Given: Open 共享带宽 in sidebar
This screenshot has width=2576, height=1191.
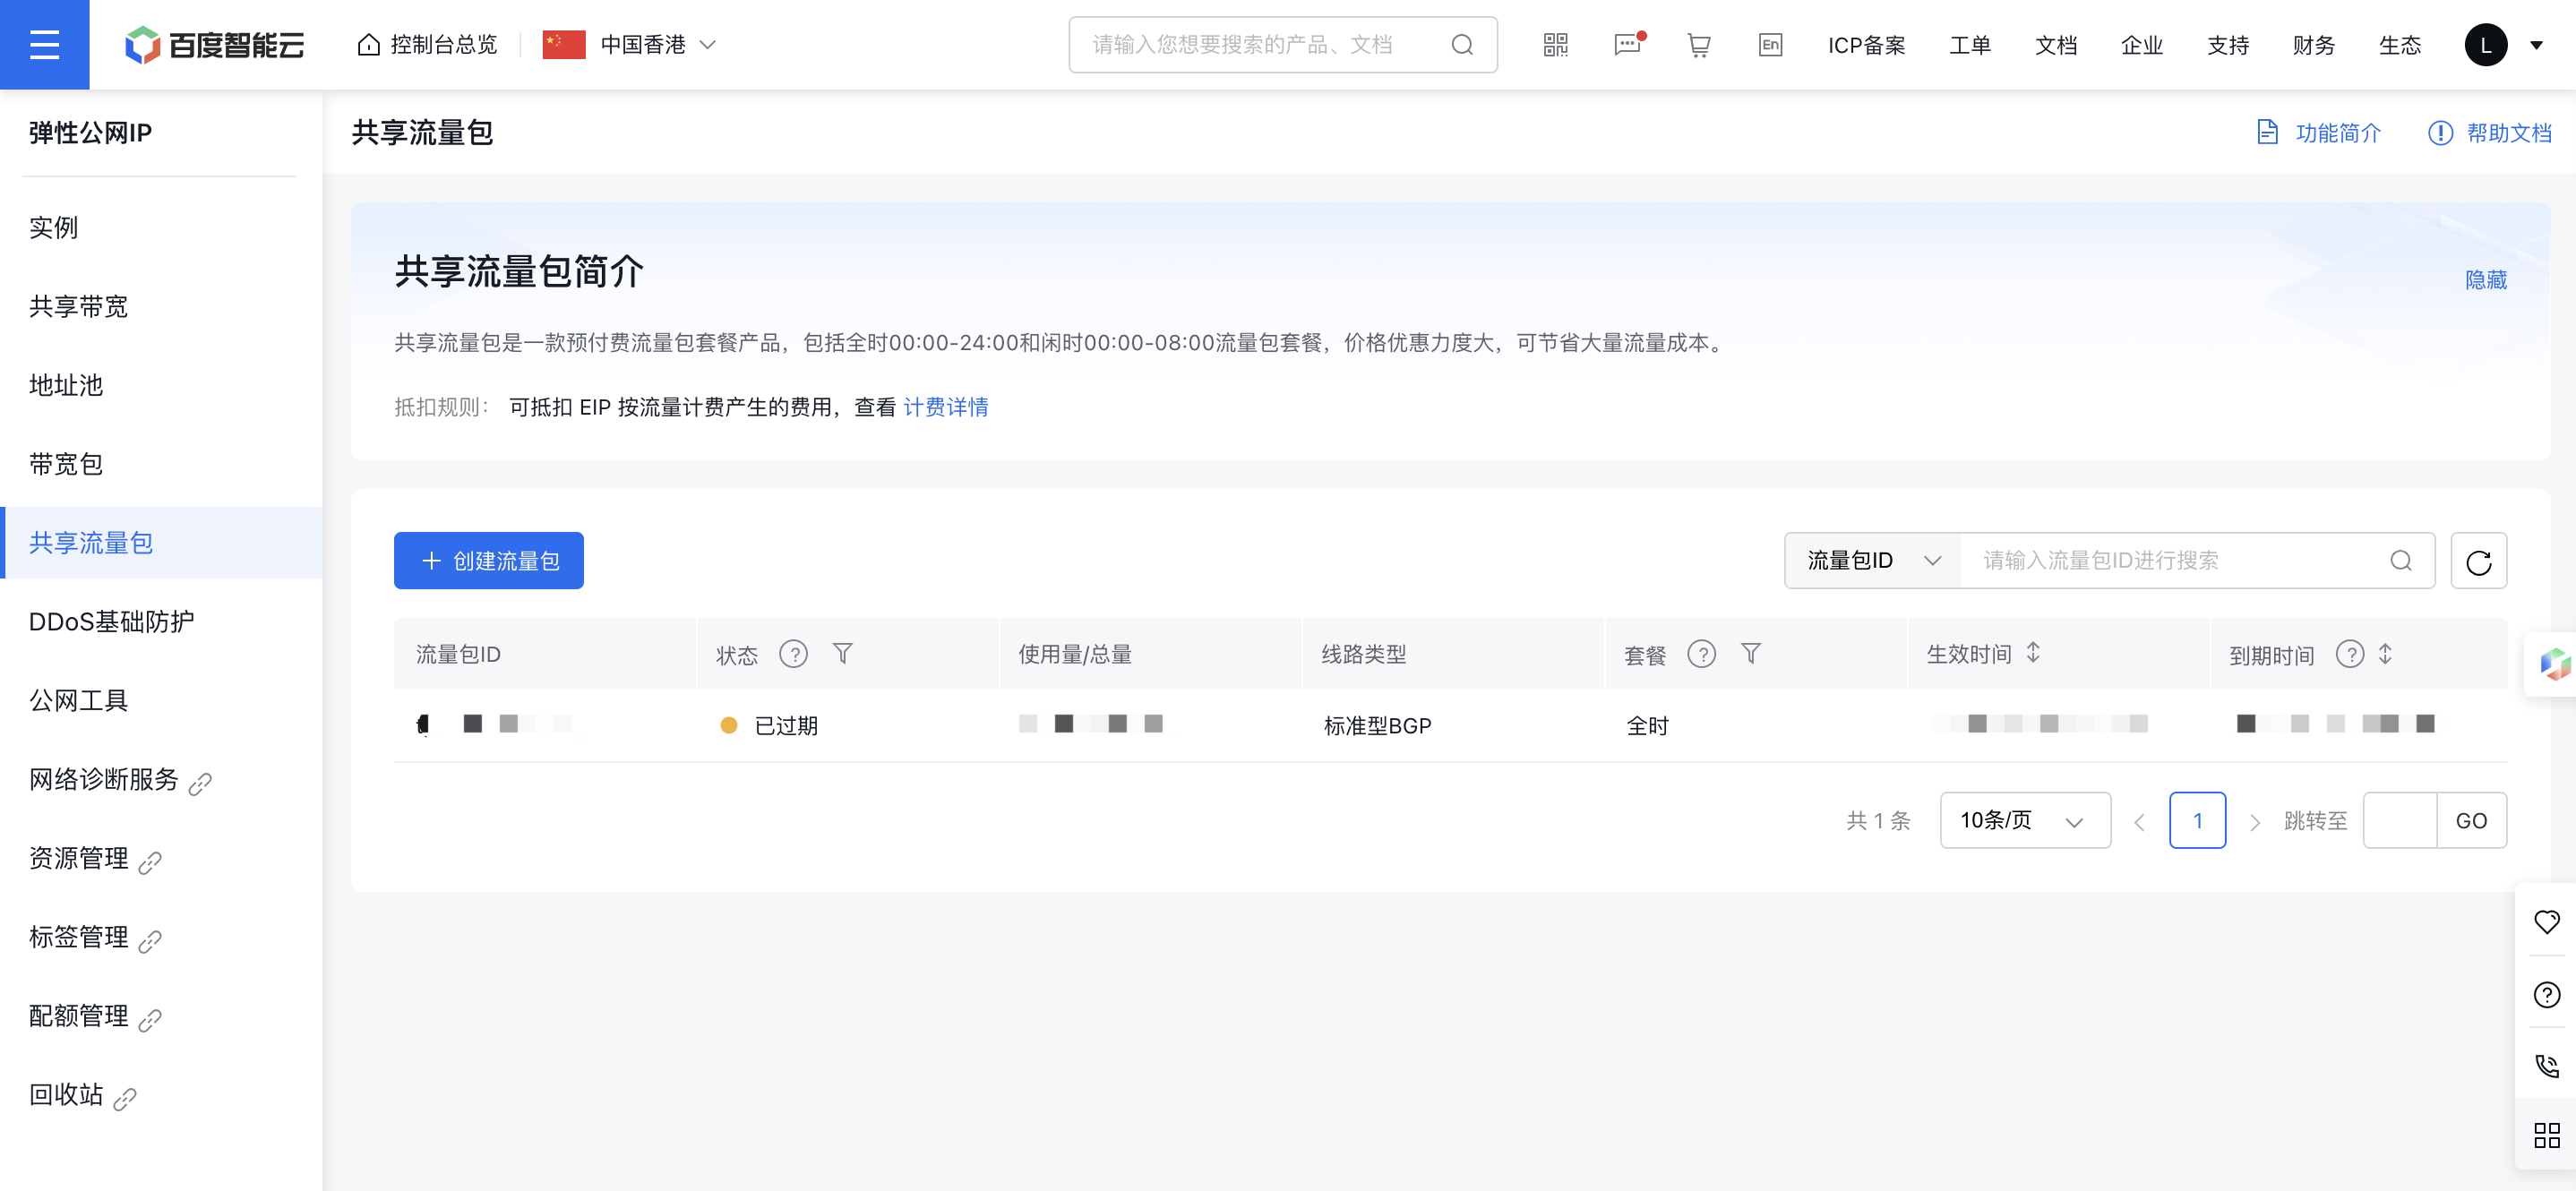Looking at the screenshot, I should click(x=78, y=306).
